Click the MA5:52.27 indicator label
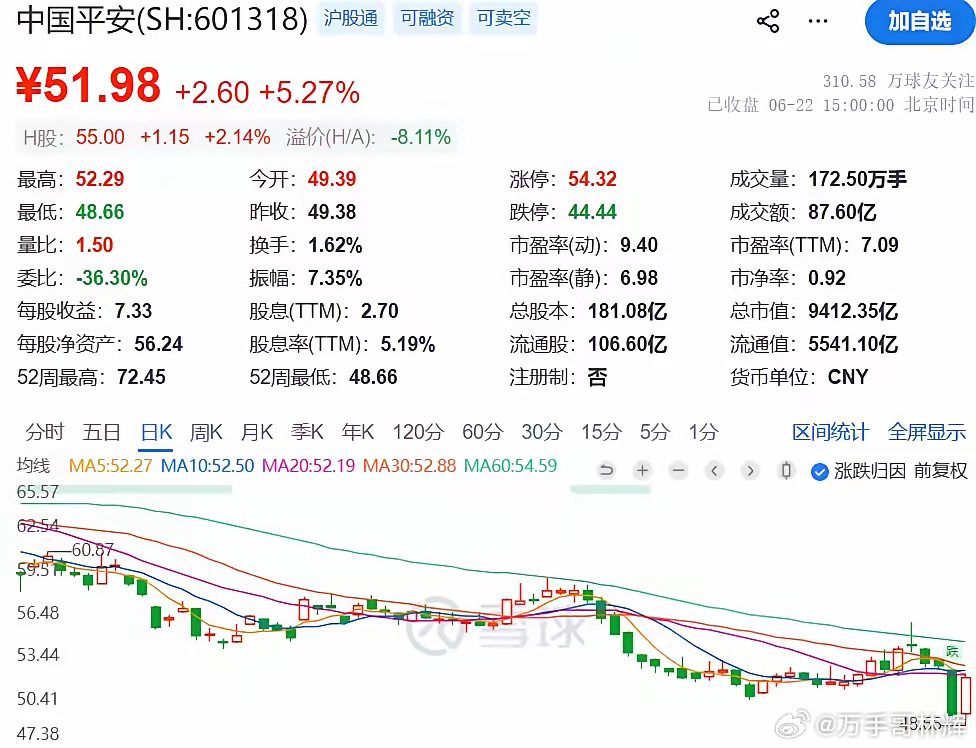Screen dimensions: 976x748 click(x=110, y=465)
